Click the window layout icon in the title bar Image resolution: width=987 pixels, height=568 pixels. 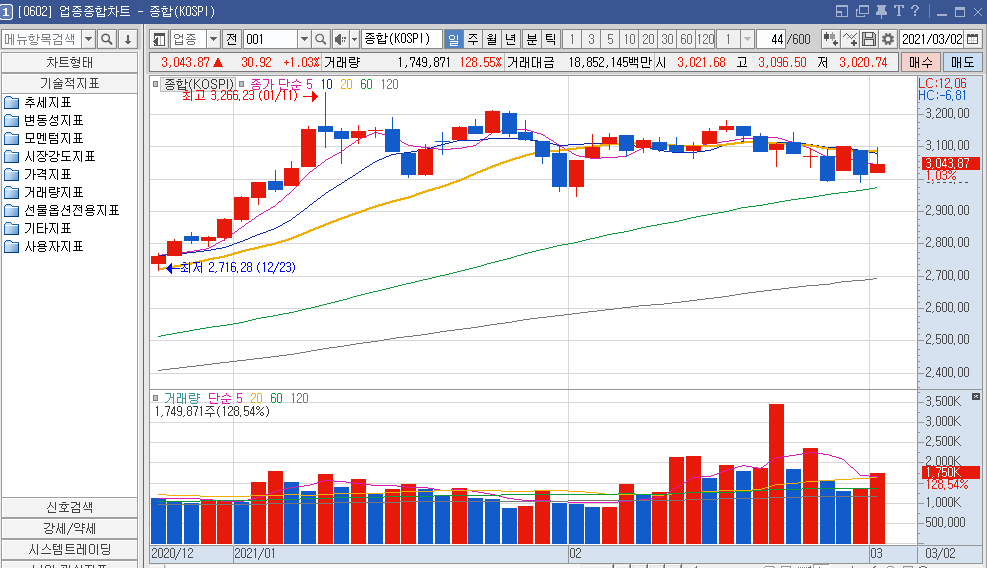click(842, 11)
